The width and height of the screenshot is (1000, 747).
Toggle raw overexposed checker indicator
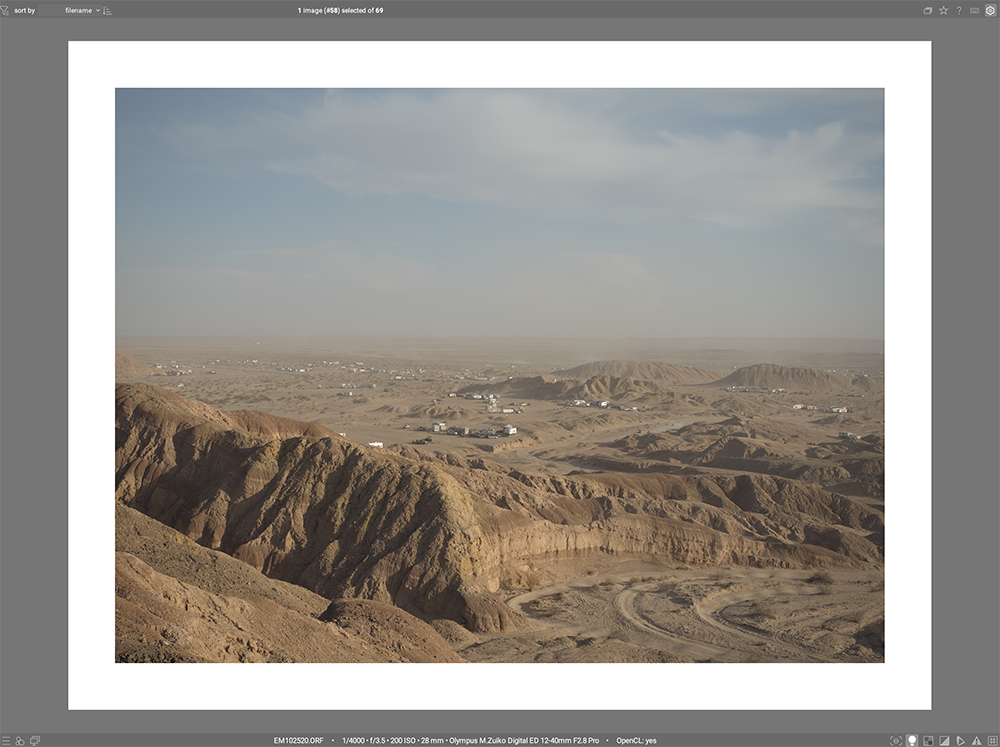(928, 741)
